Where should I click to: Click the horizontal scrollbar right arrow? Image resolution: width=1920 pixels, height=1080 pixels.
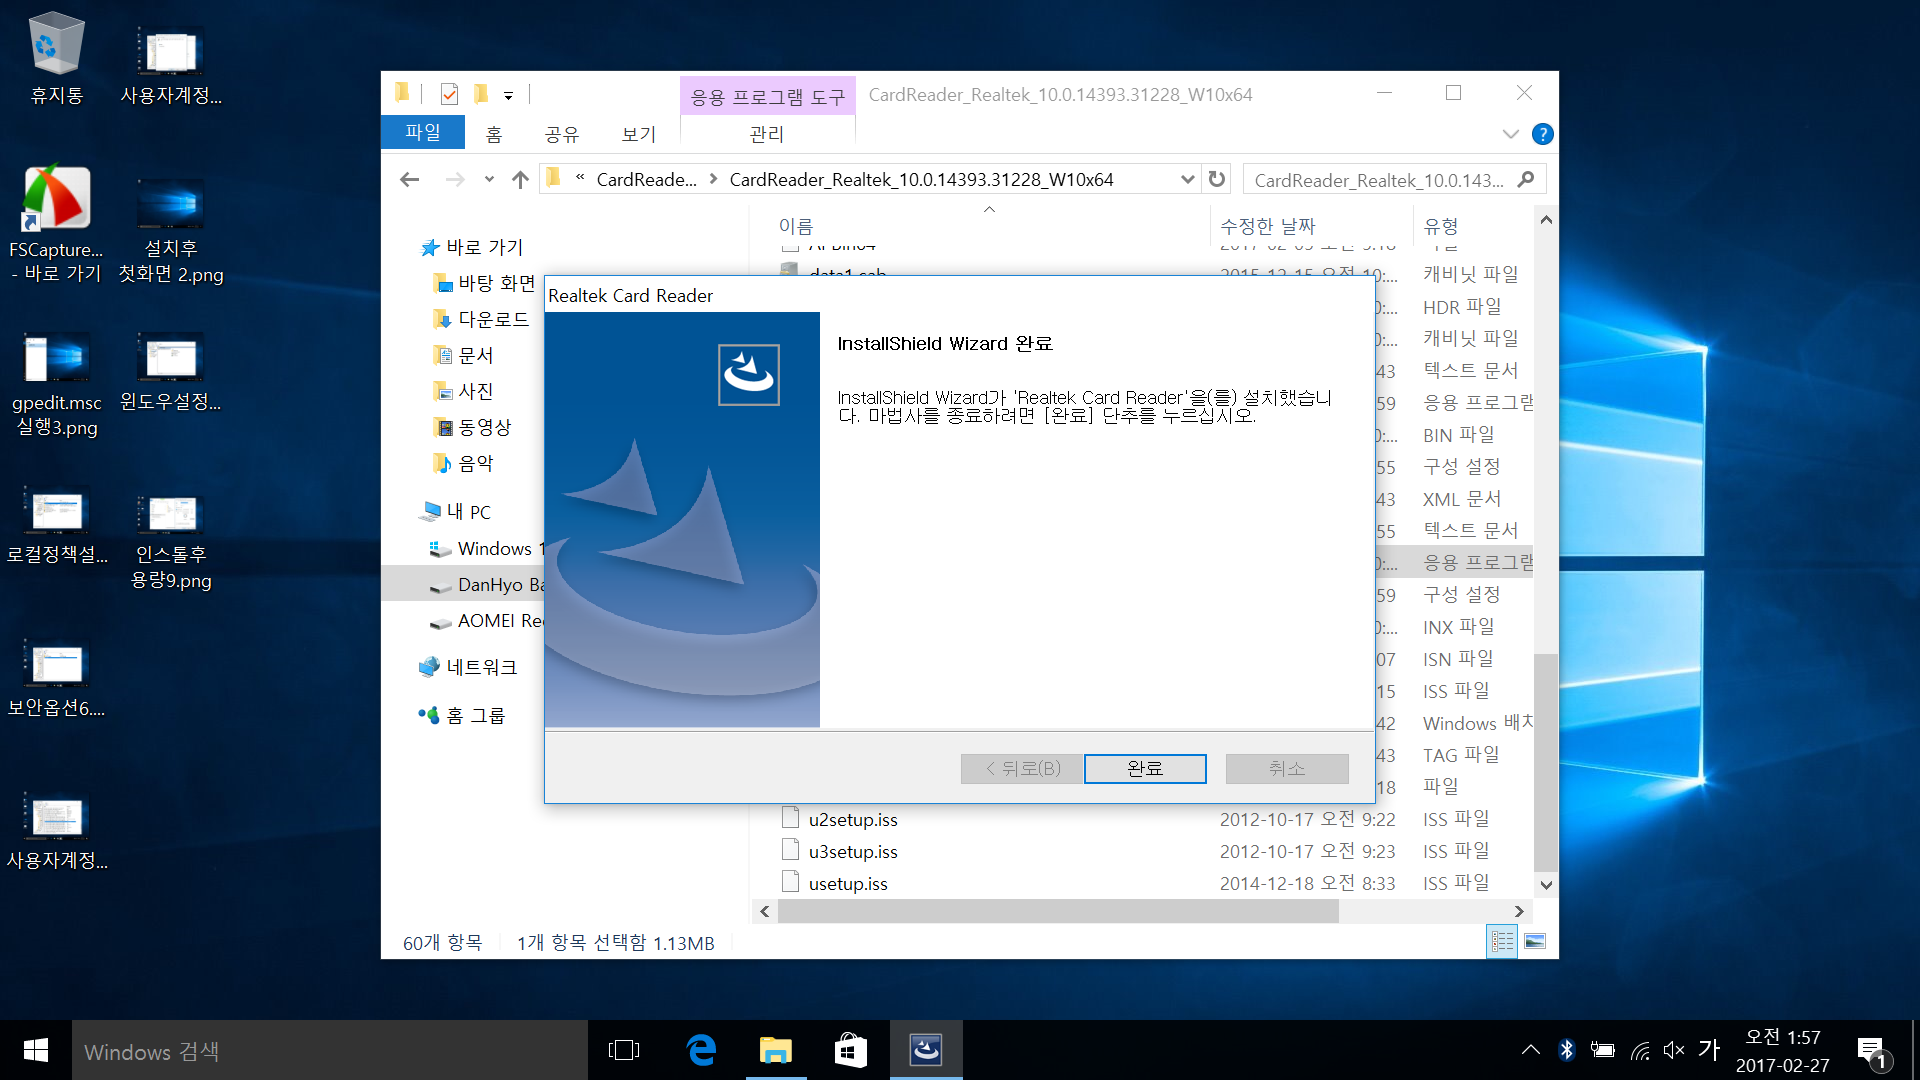pos(1519,911)
